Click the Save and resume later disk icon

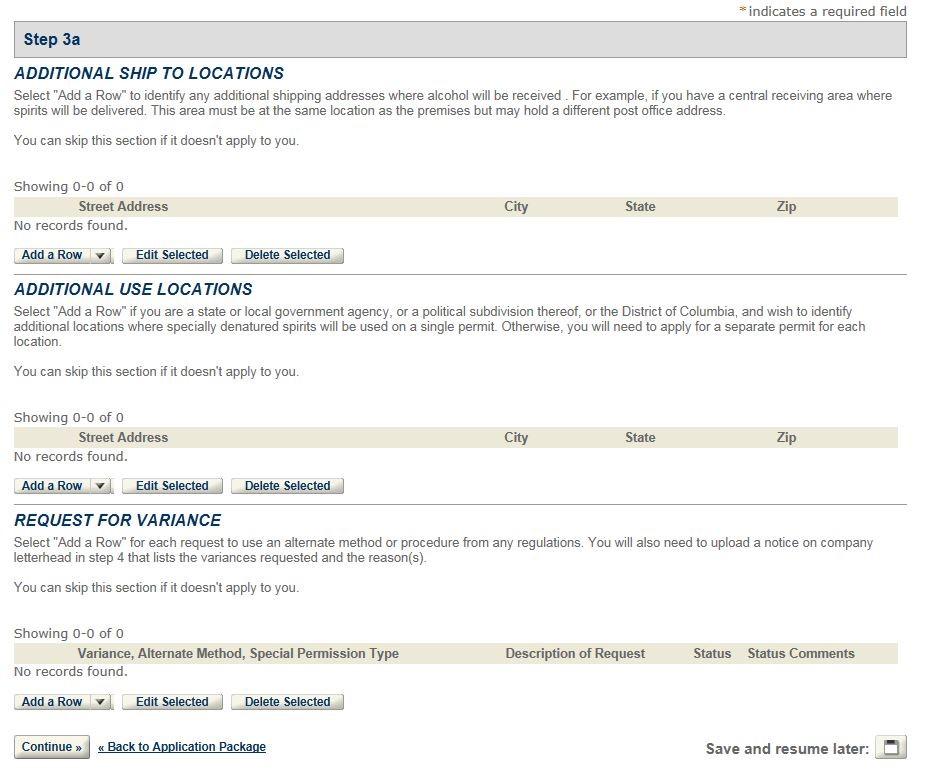[890, 747]
